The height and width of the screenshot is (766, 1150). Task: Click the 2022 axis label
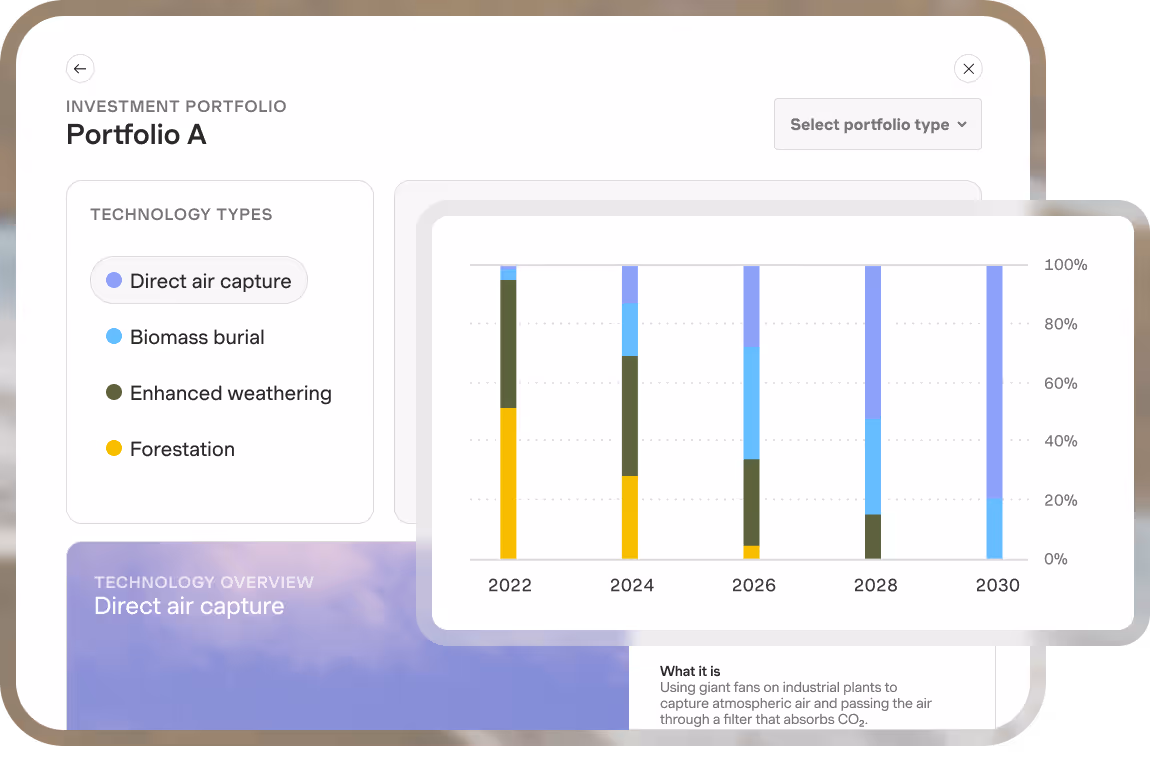click(x=510, y=585)
